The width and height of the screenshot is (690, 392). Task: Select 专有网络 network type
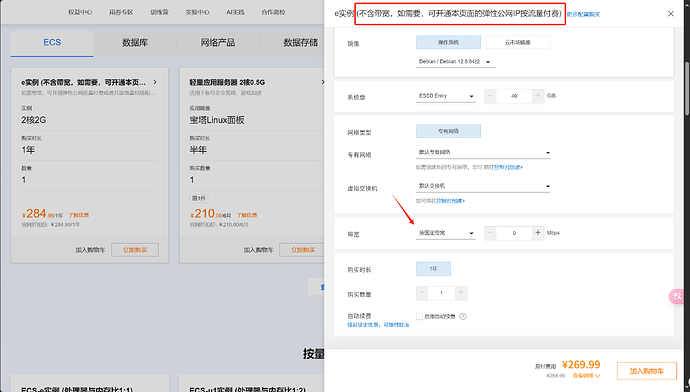pyautogui.click(x=448, y=131)
